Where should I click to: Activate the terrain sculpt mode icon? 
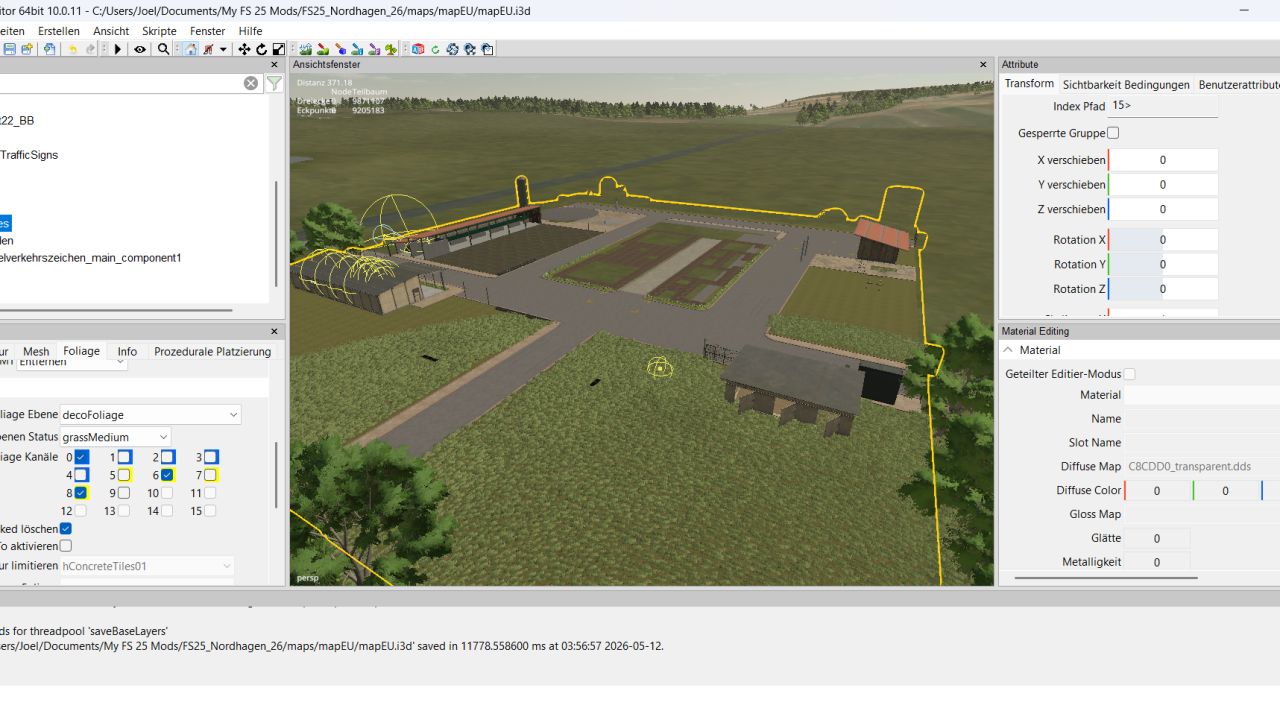pos(305,49)
